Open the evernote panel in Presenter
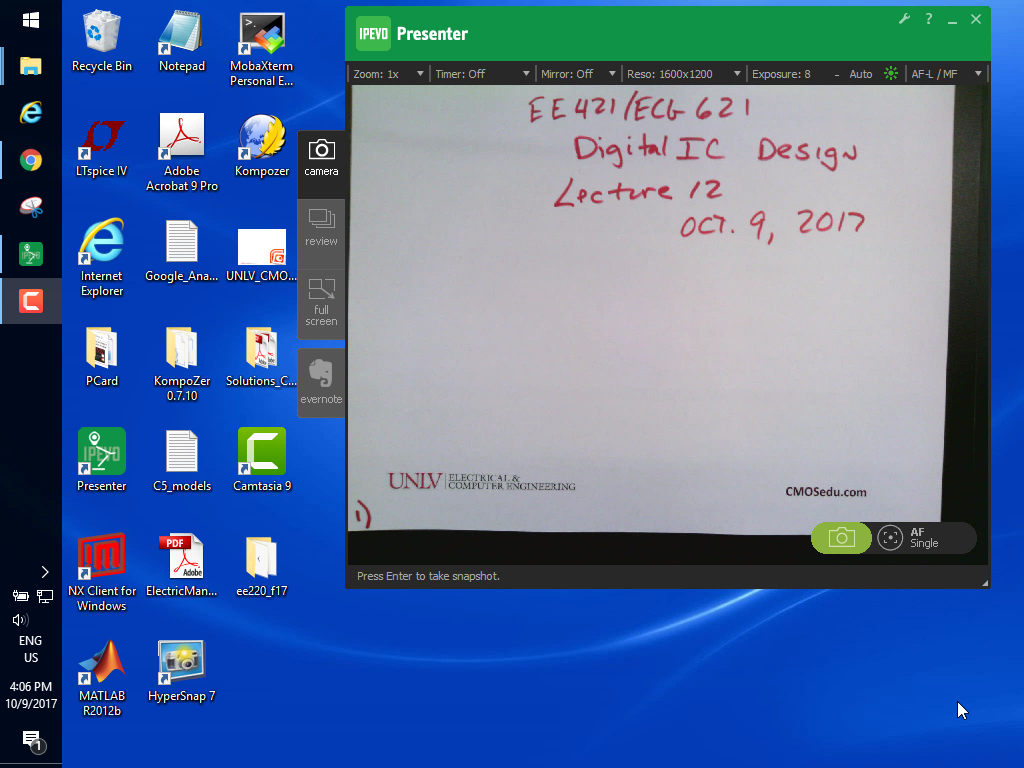 tap(321, 382)
